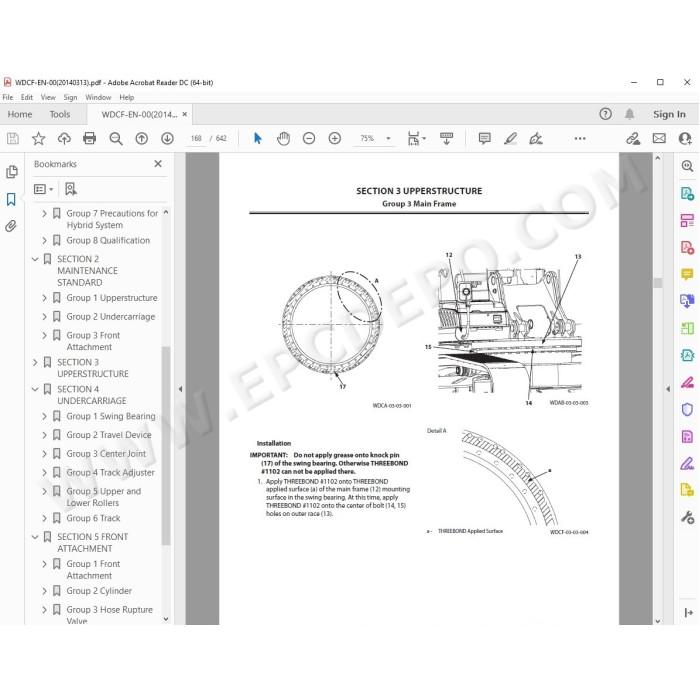Collapse the left navigation pane arrow
Image resolution: width=700 pixels, height=700 pixels.
click(180, 389)
